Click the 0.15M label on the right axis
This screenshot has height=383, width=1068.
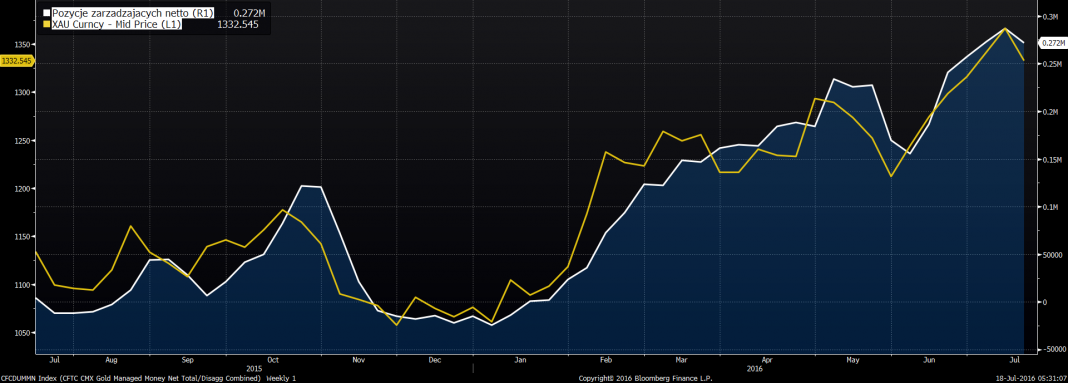tap(1052, 159)
